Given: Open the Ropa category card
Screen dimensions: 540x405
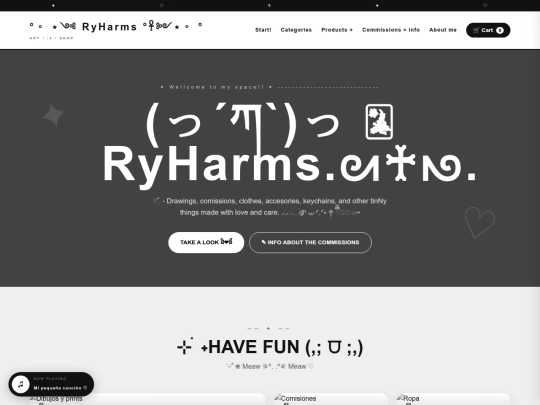Looking at the screenshot, I should pos(453,399).
